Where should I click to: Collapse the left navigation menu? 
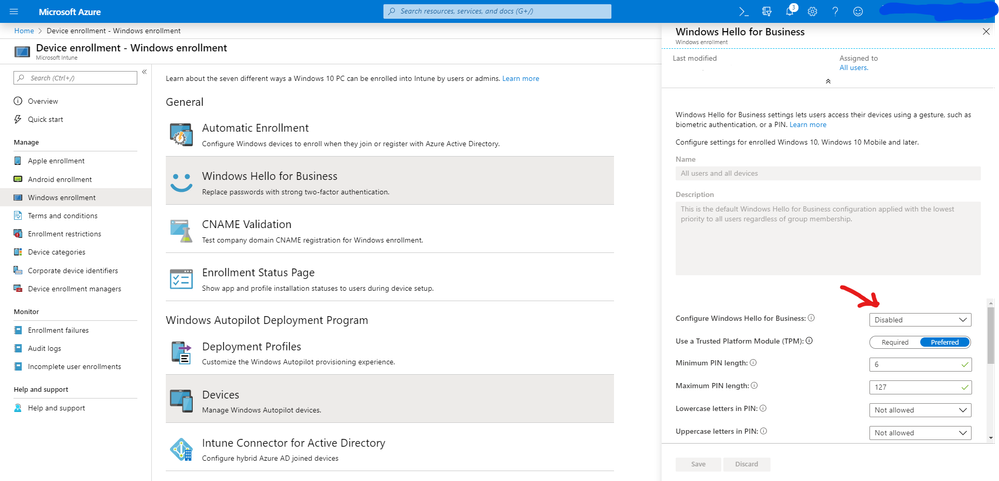coord(144,71)
